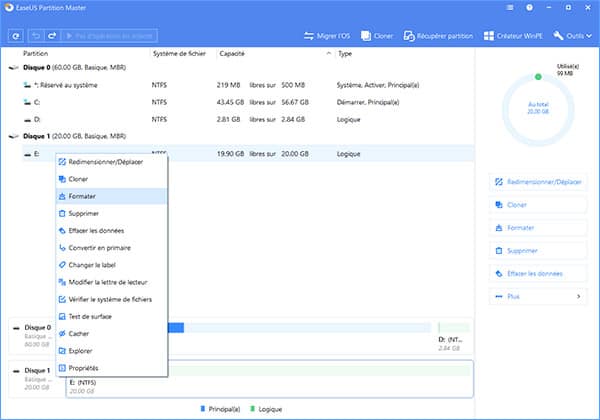Click the D: partition block in disk map

pos(452,333)
